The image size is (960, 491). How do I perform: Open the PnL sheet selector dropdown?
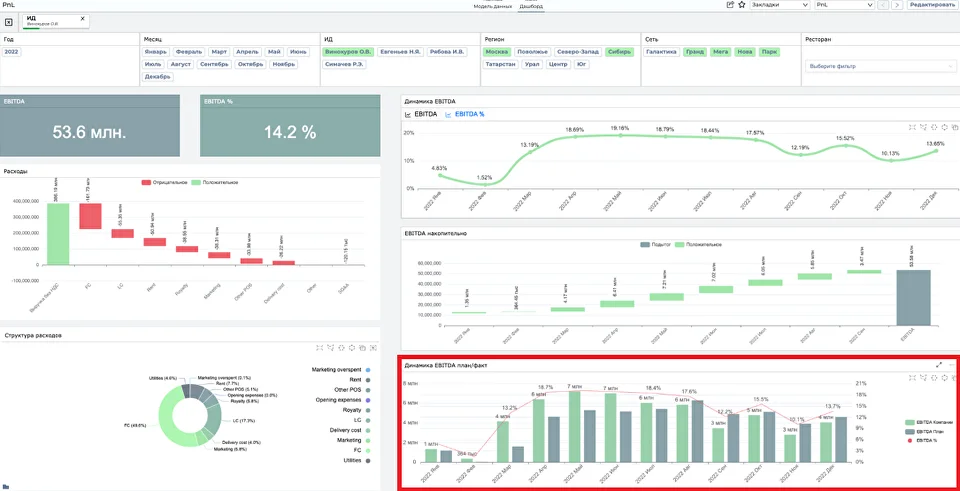[x=844, y=5]
